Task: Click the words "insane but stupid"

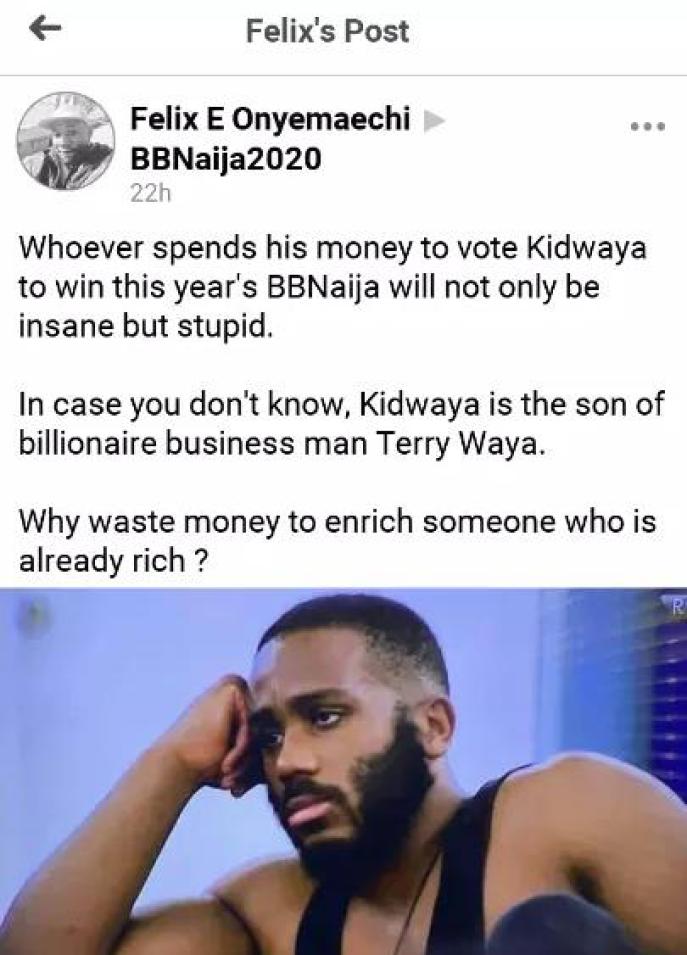Action: tap(144, 327)
